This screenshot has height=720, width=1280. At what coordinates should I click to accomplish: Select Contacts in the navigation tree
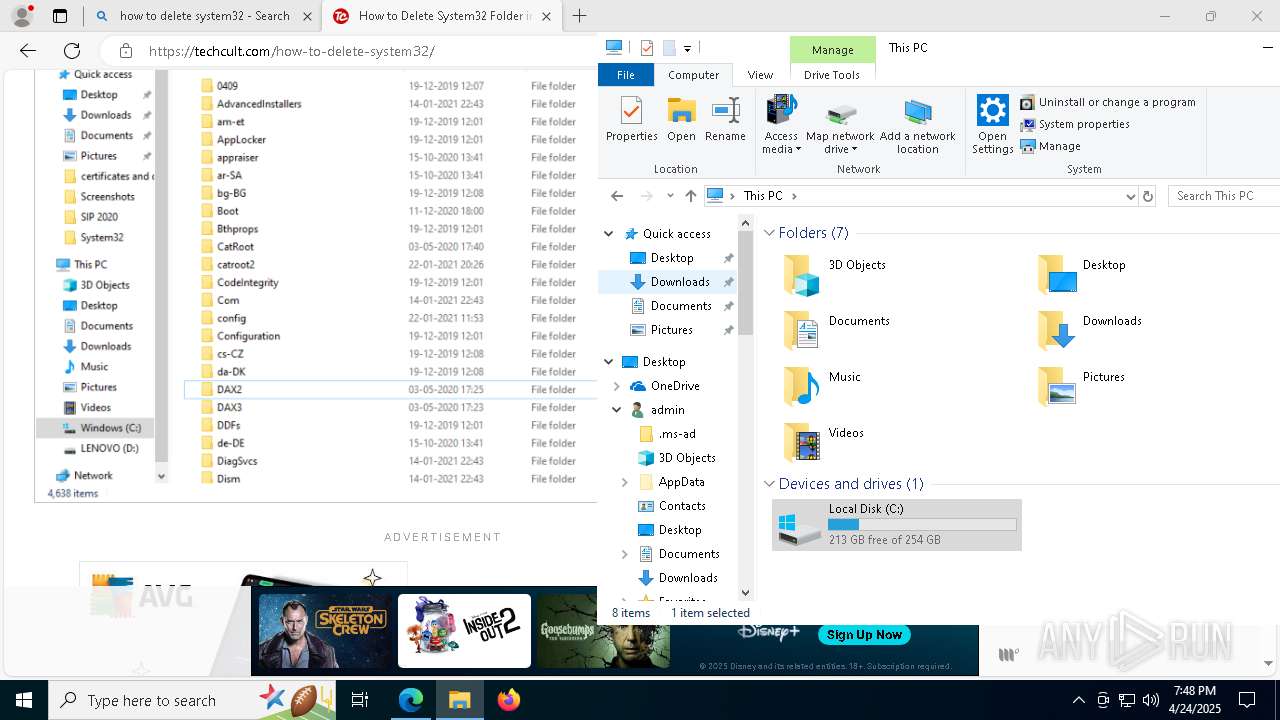click(682, 506)
